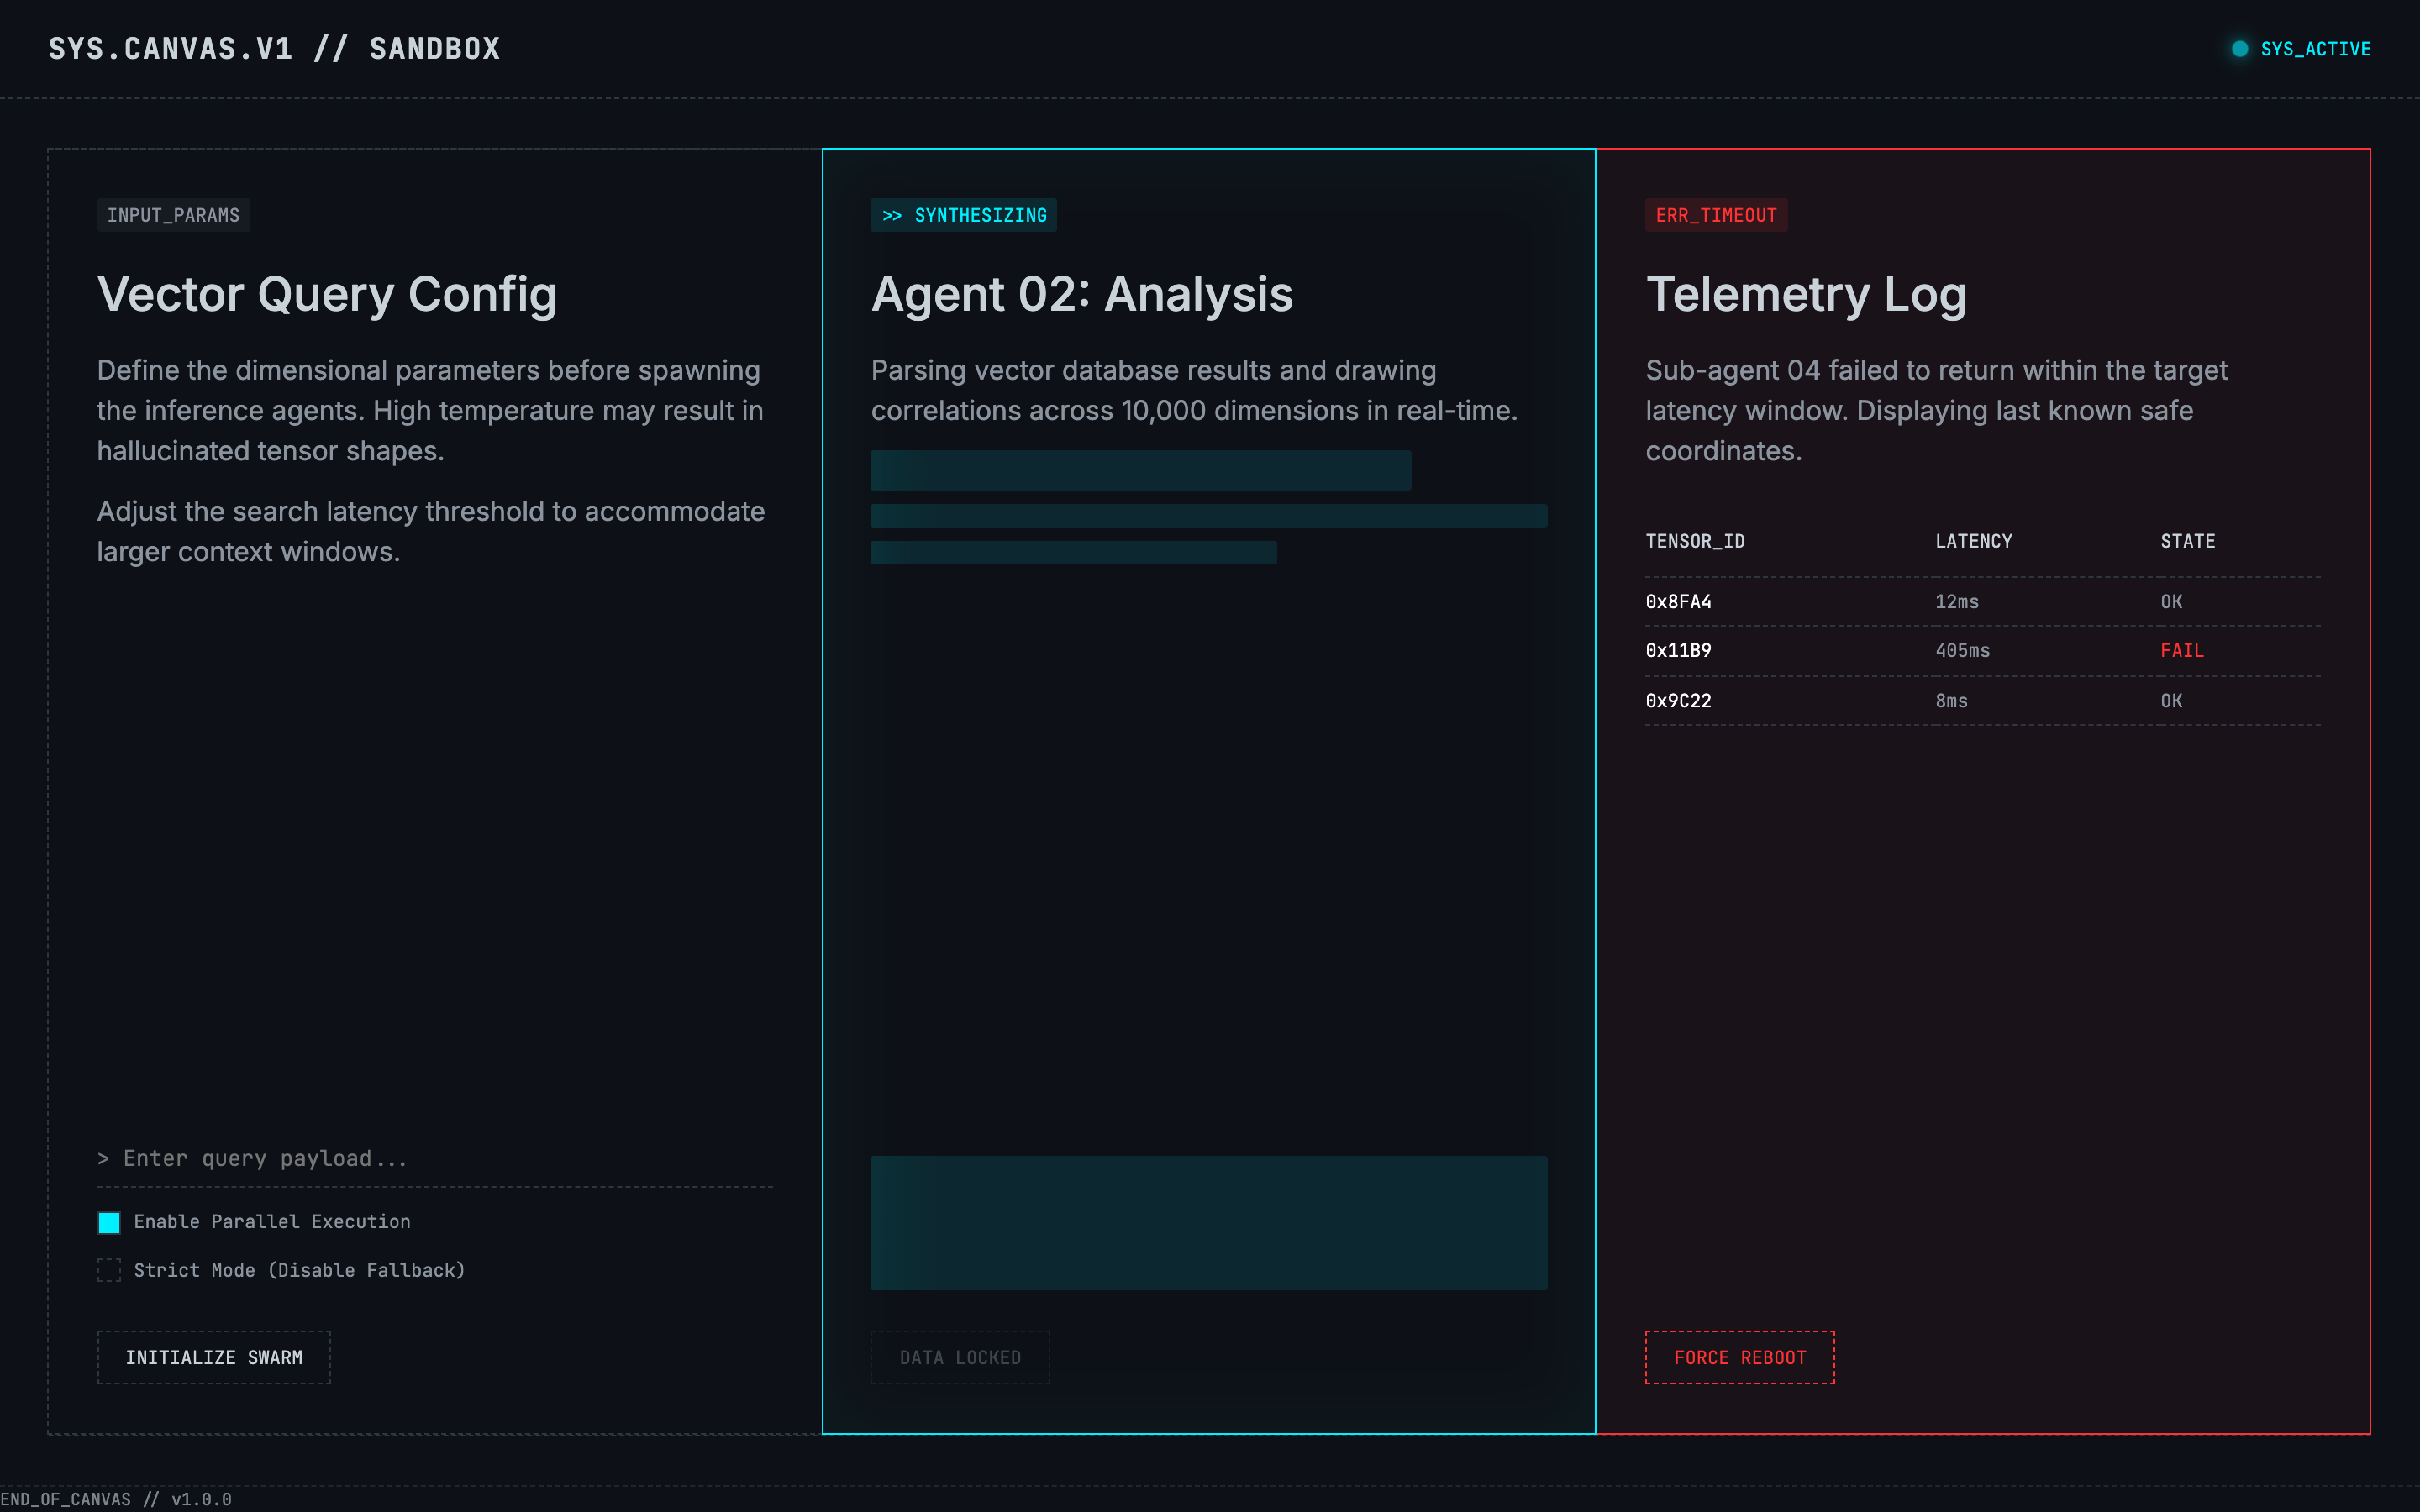The width and height of the screenshot is (2420, 1512).
Task: Click the red FAIL state label
Action: tap(2181, 651)
